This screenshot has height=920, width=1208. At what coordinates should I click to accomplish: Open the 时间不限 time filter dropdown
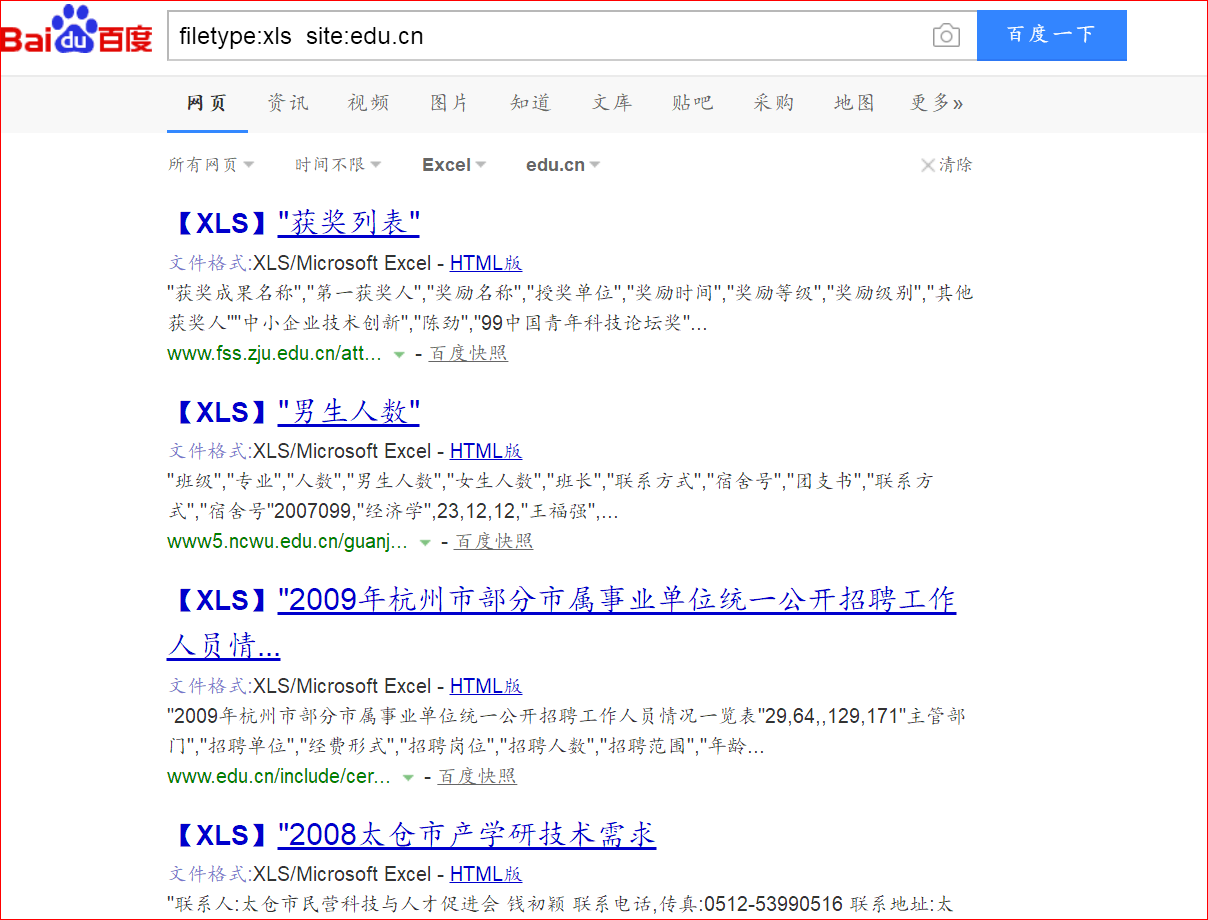tap(338, 165)
